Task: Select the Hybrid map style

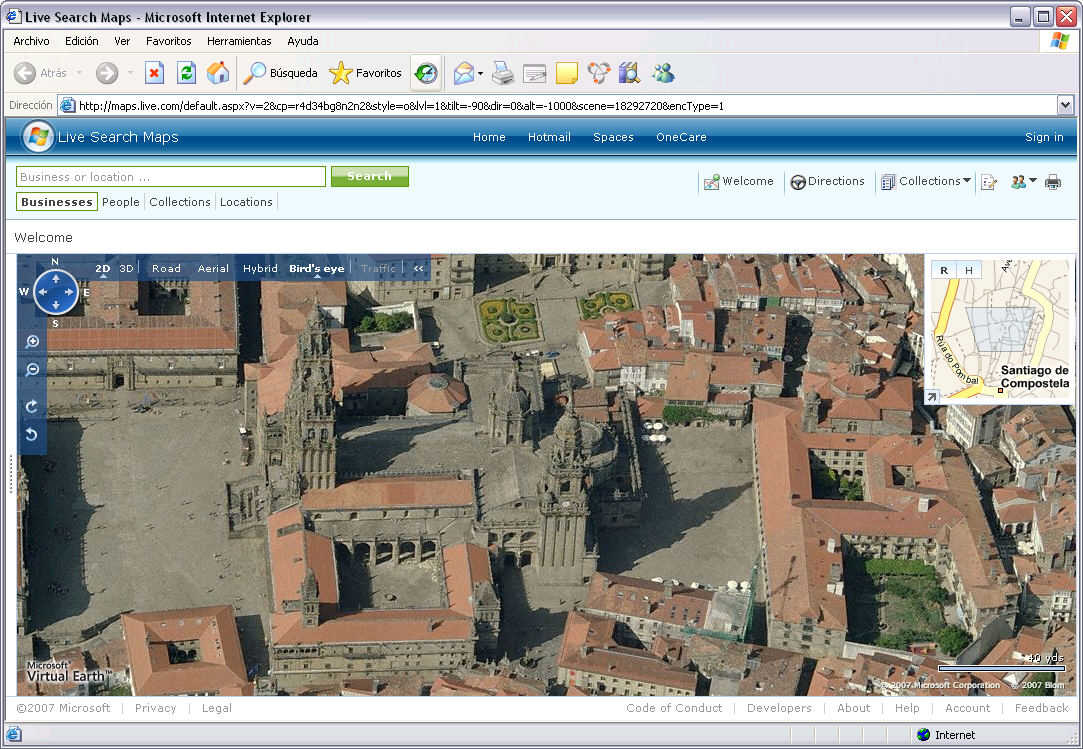Action: [260, 268]
